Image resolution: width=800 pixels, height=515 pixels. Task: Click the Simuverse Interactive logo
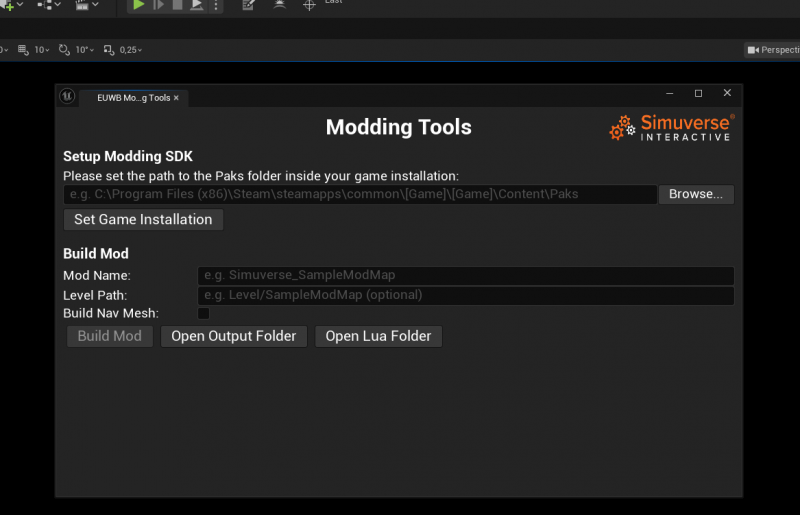coord(671,128)
